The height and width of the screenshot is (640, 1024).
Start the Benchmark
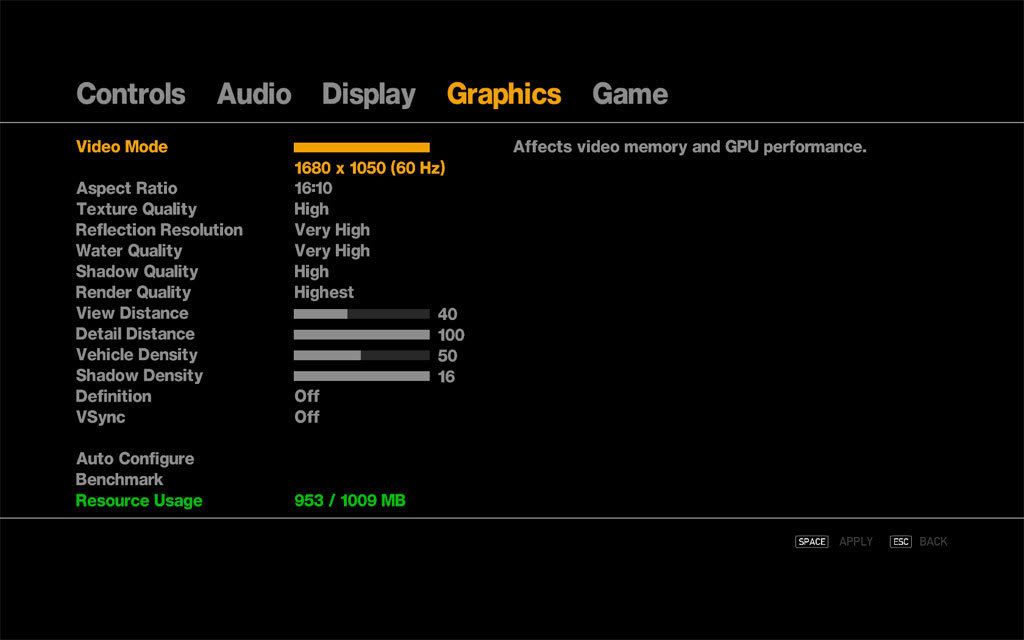pyautogui.click(x=119, y=480)
